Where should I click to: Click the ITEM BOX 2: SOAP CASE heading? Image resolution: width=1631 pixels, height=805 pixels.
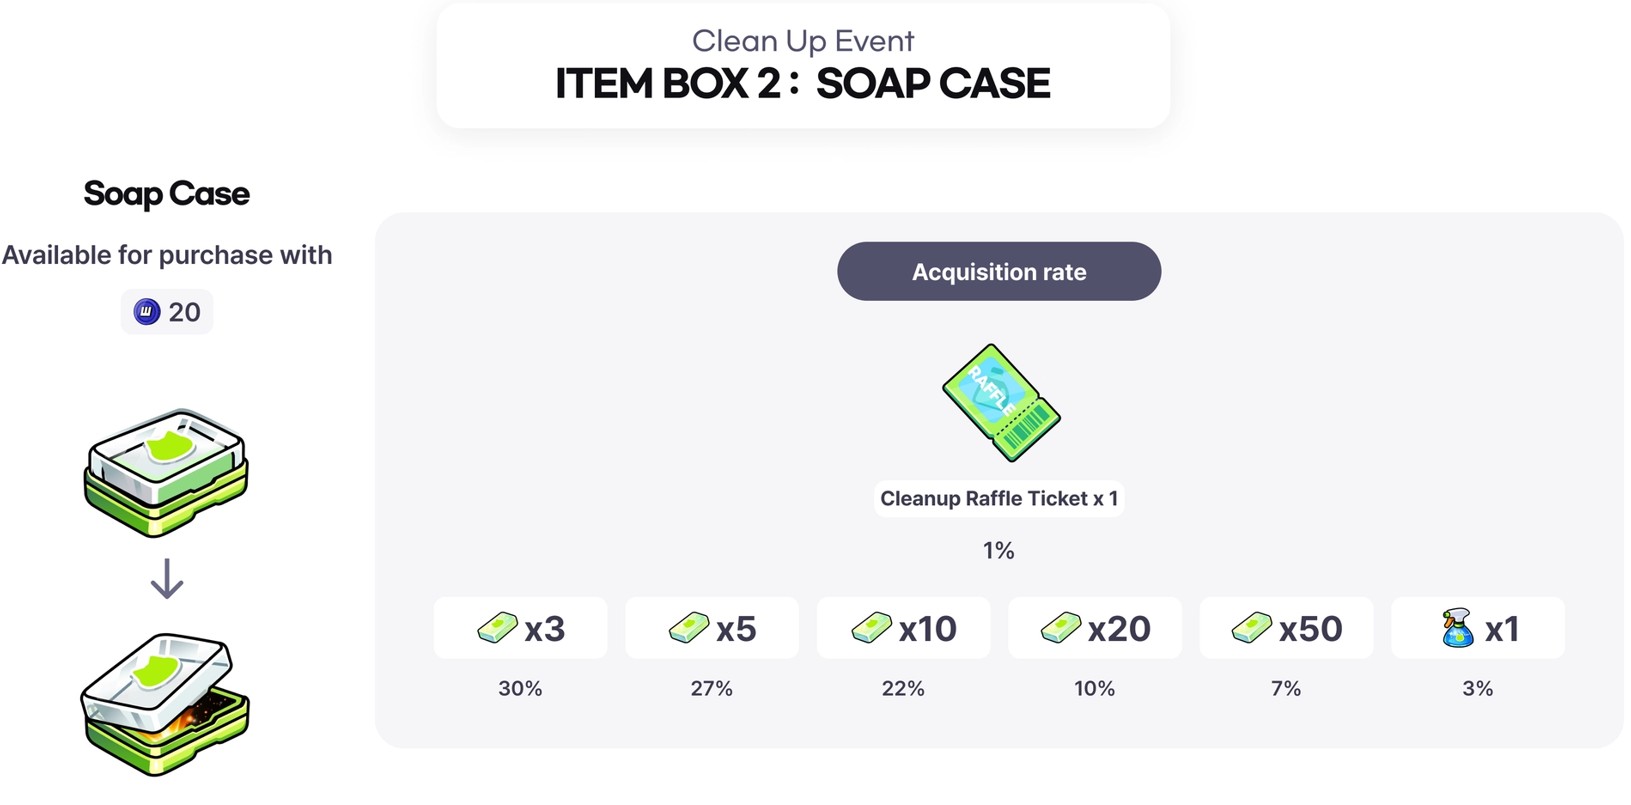[x=803, y=84]
